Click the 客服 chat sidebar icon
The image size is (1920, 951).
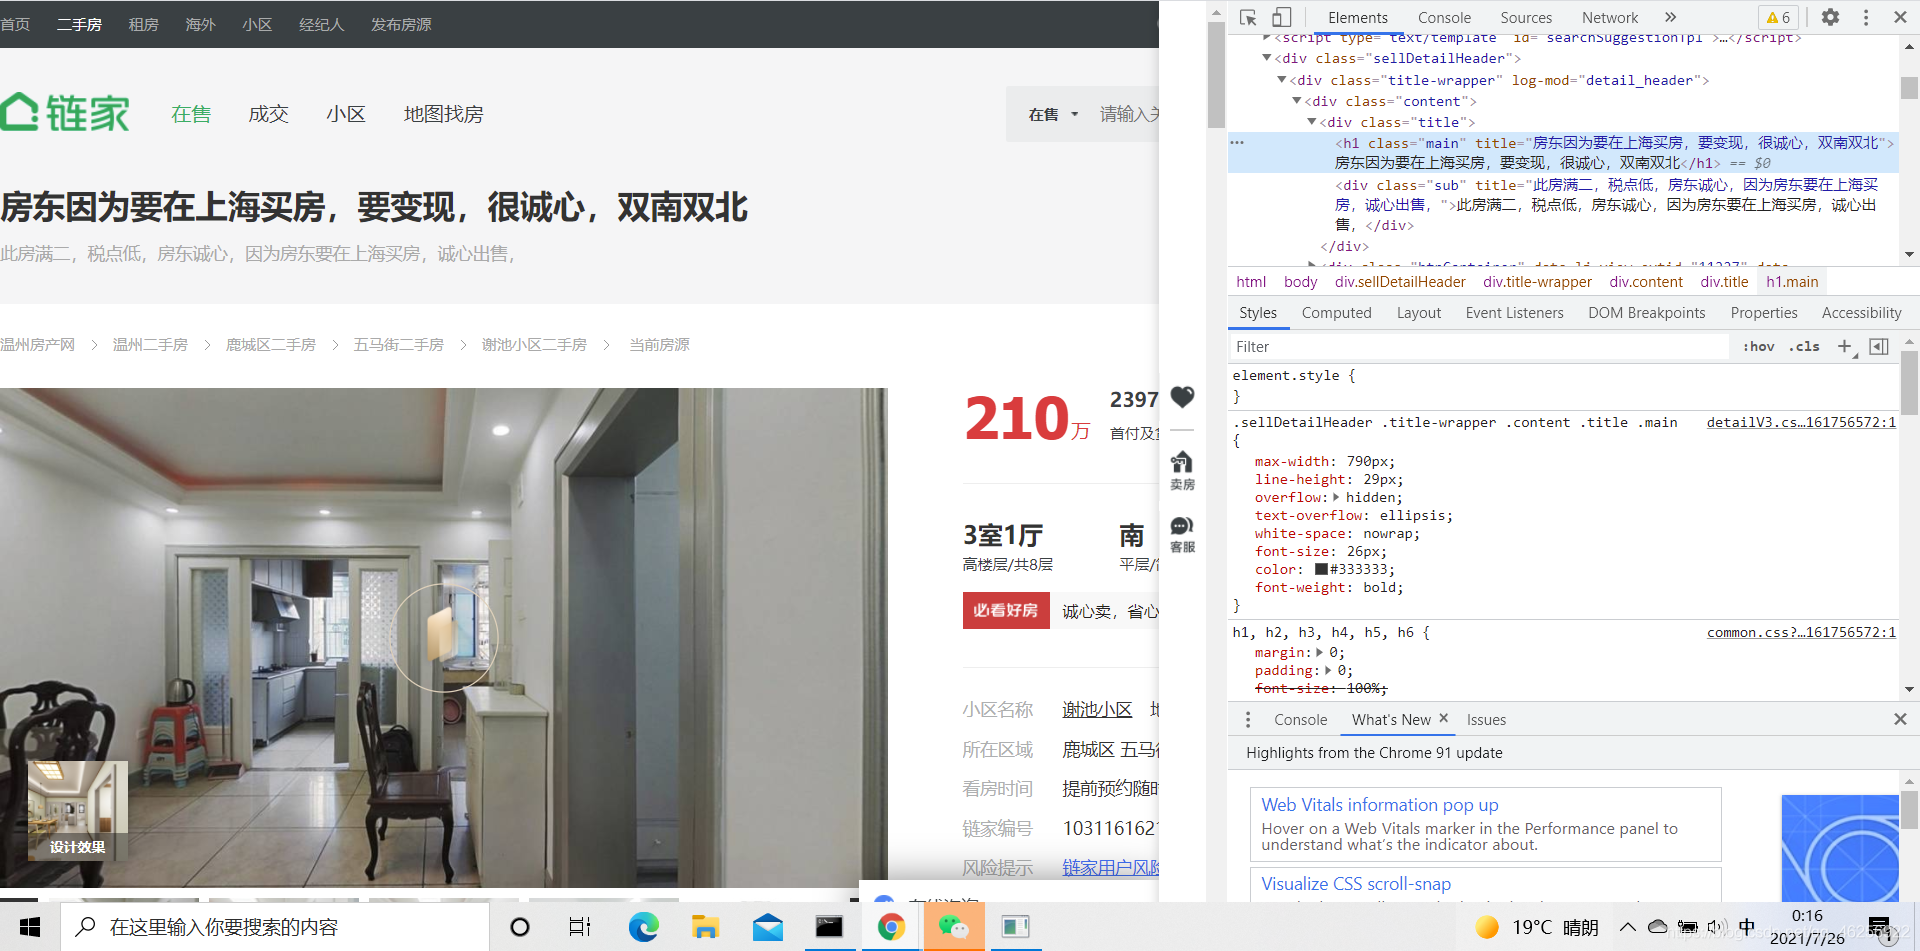1182,535
